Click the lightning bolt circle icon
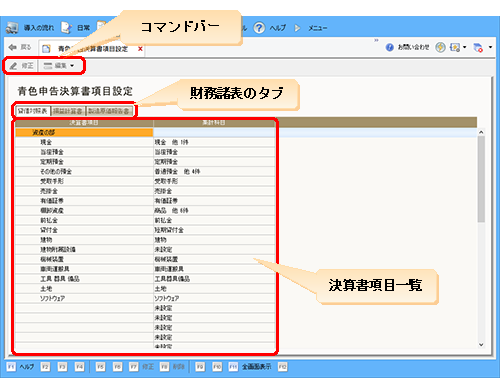 click(440, 47)
